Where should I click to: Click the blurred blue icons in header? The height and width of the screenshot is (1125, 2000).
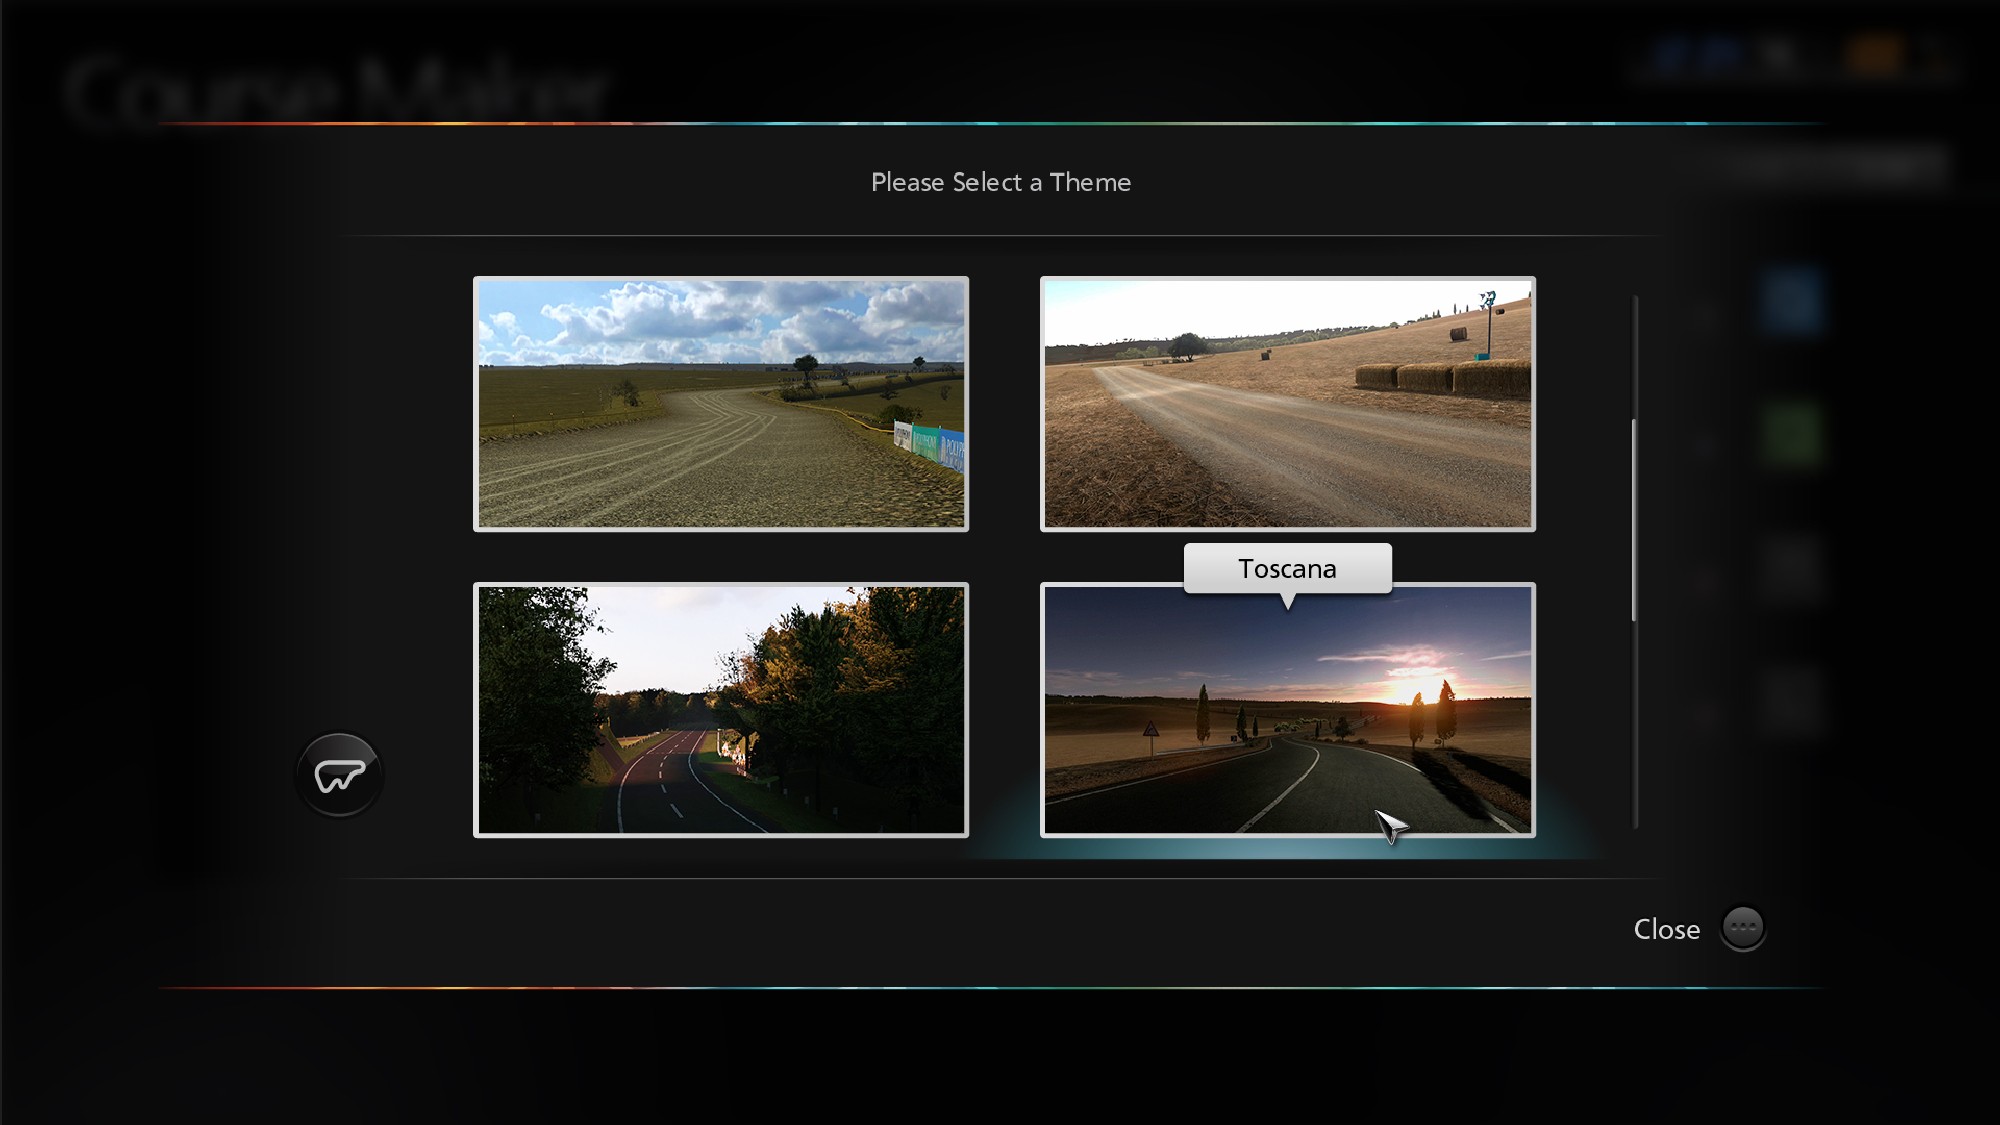pos(1696,55)
